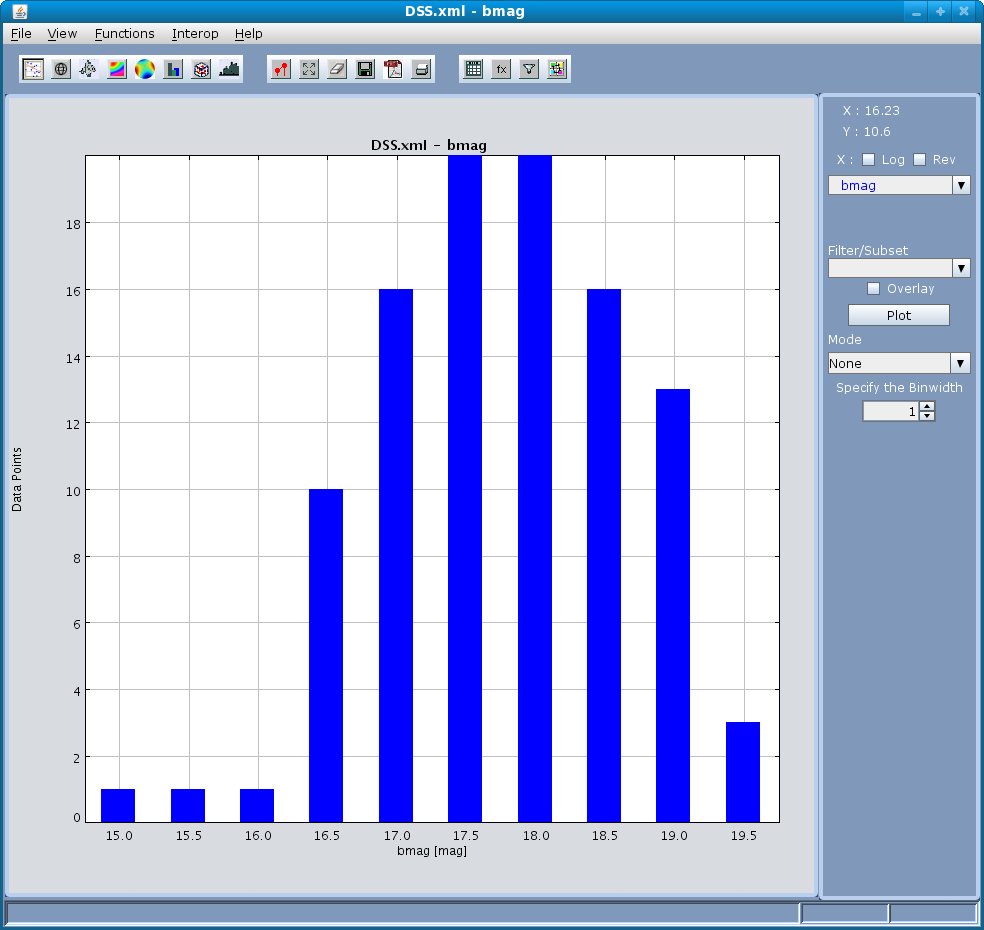Open the Mode dropdown showing None
Viewport: 984px width, 930px height.
(x=898, y=364)
